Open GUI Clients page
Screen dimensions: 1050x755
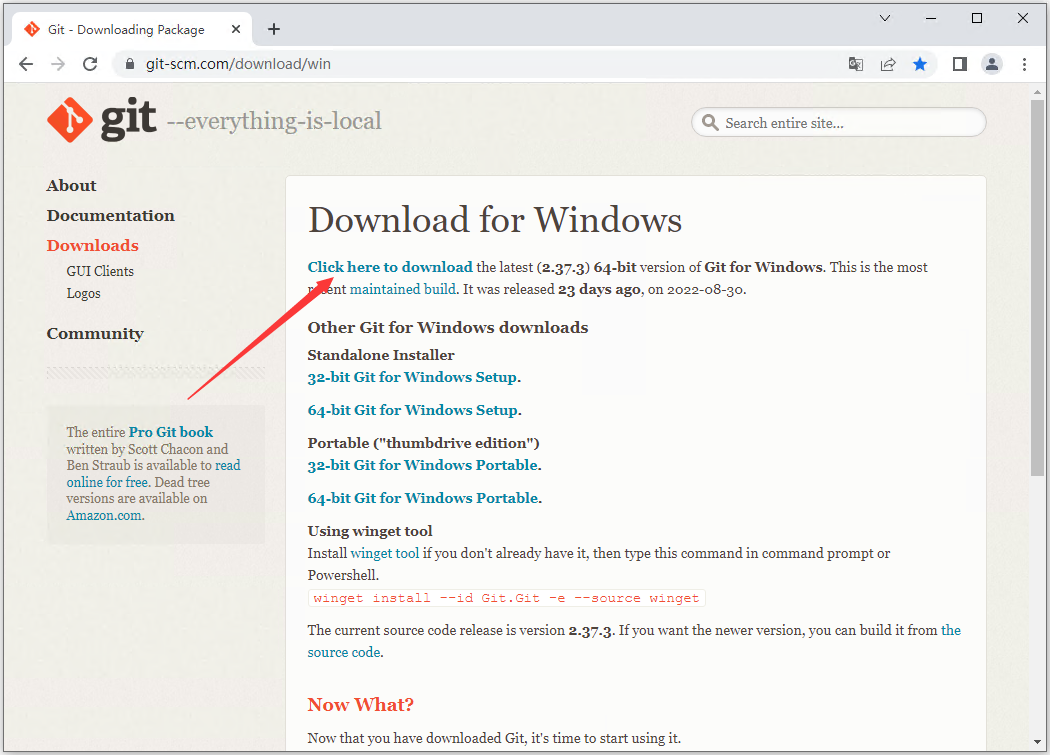pyautogui.click(x=100, y=271)
